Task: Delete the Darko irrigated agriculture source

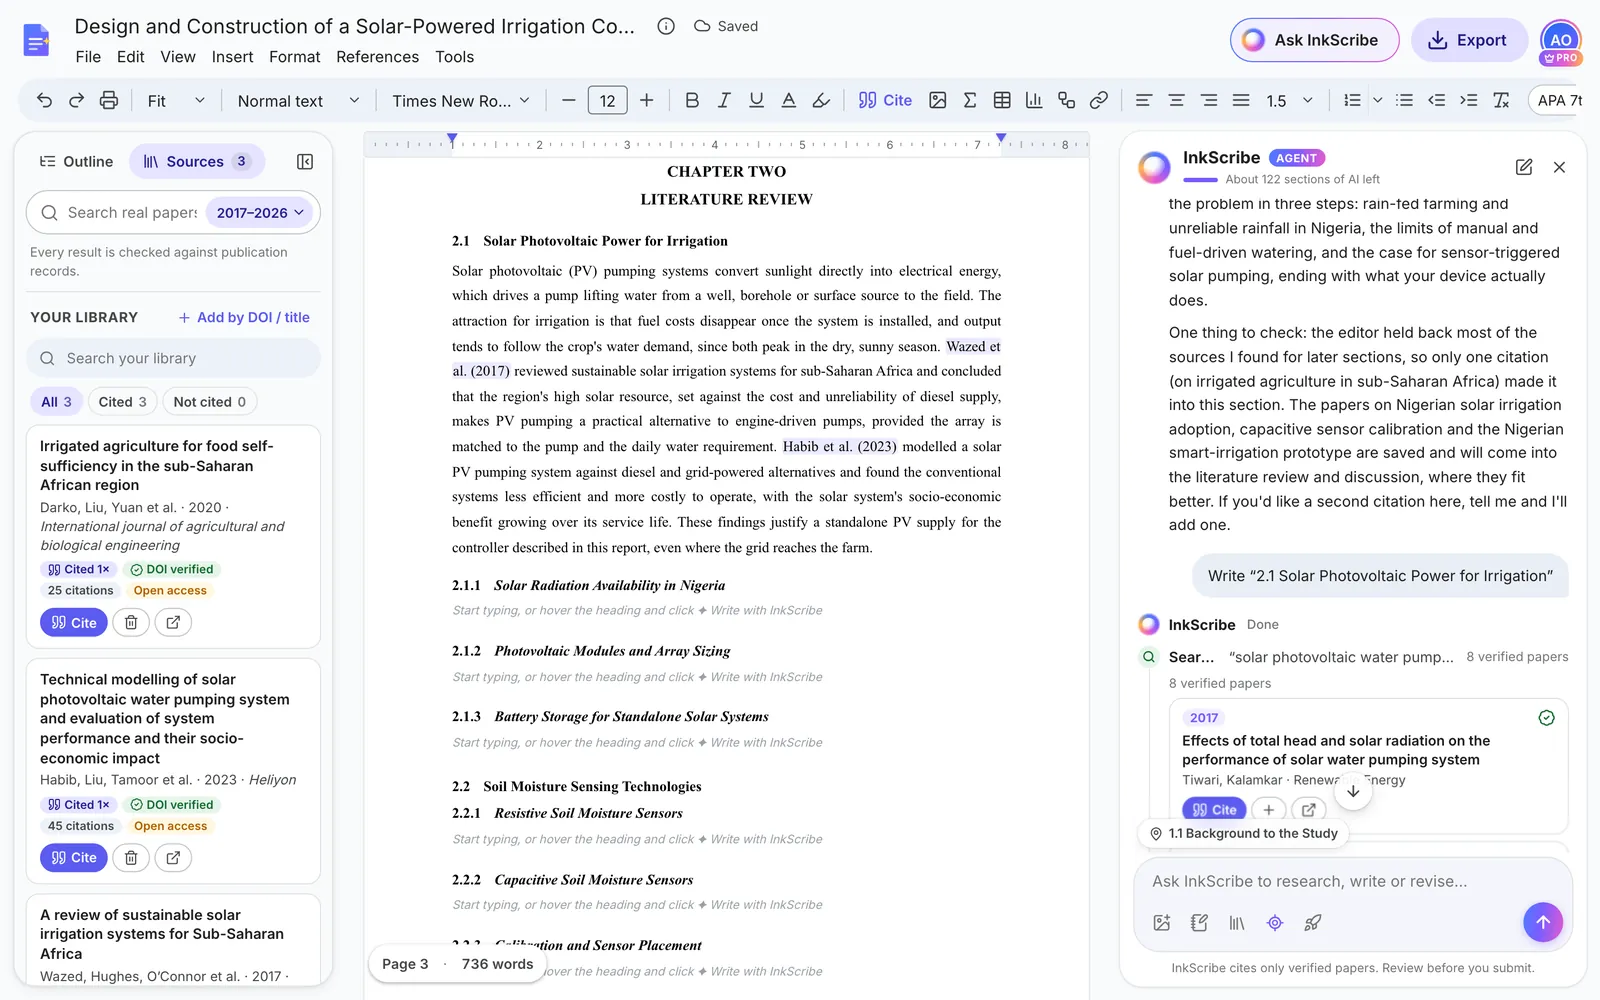Action: [x=131, y=622]
